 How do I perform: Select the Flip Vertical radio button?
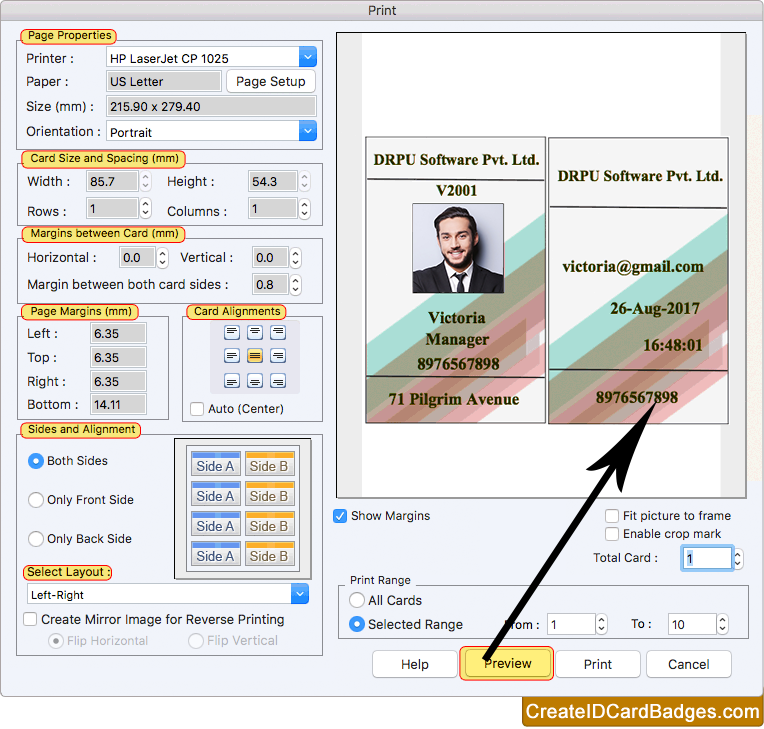click(x=196, y=641)
